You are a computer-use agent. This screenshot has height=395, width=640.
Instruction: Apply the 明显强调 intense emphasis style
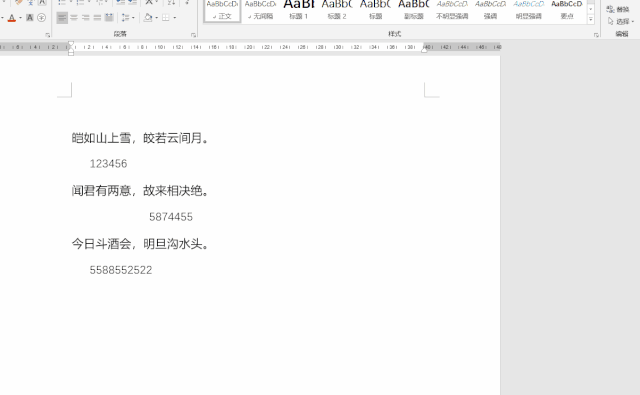tap(529, 11)
